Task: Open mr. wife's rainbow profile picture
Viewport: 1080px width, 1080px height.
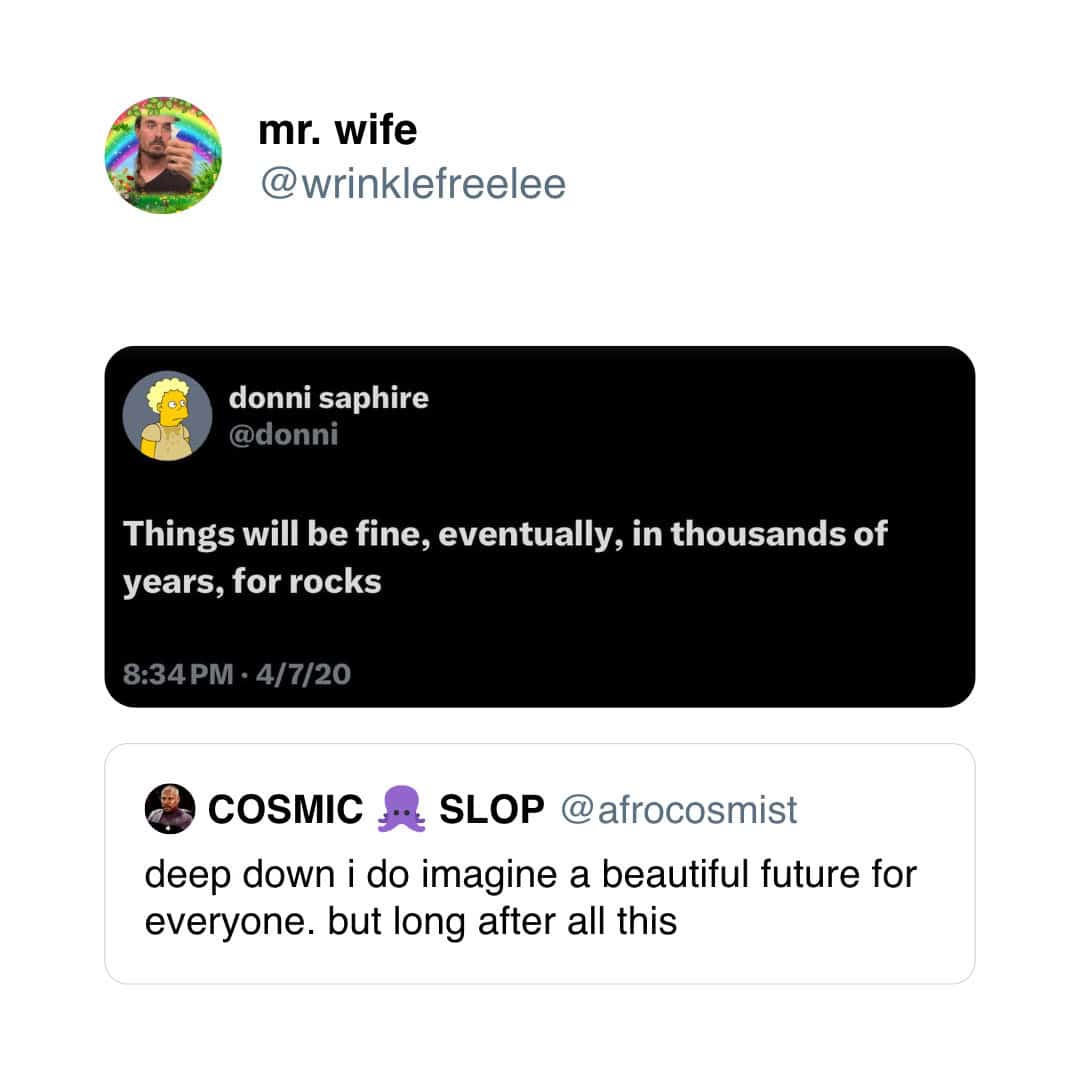Action: pos(163,156)
